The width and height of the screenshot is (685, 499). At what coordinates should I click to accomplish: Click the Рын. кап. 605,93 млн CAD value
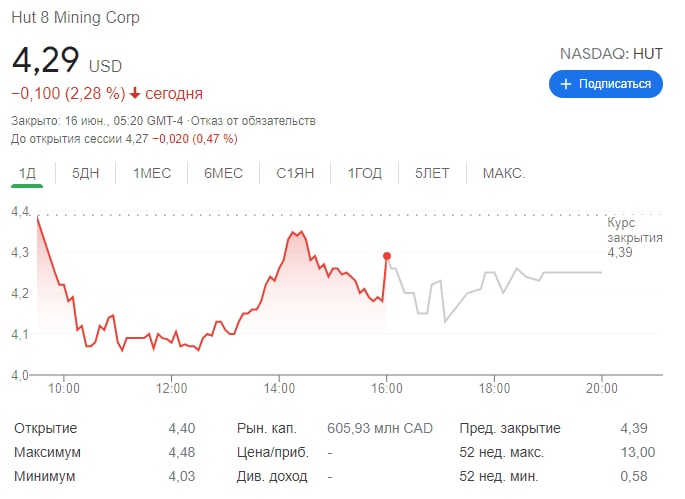(x=380, y=428)
